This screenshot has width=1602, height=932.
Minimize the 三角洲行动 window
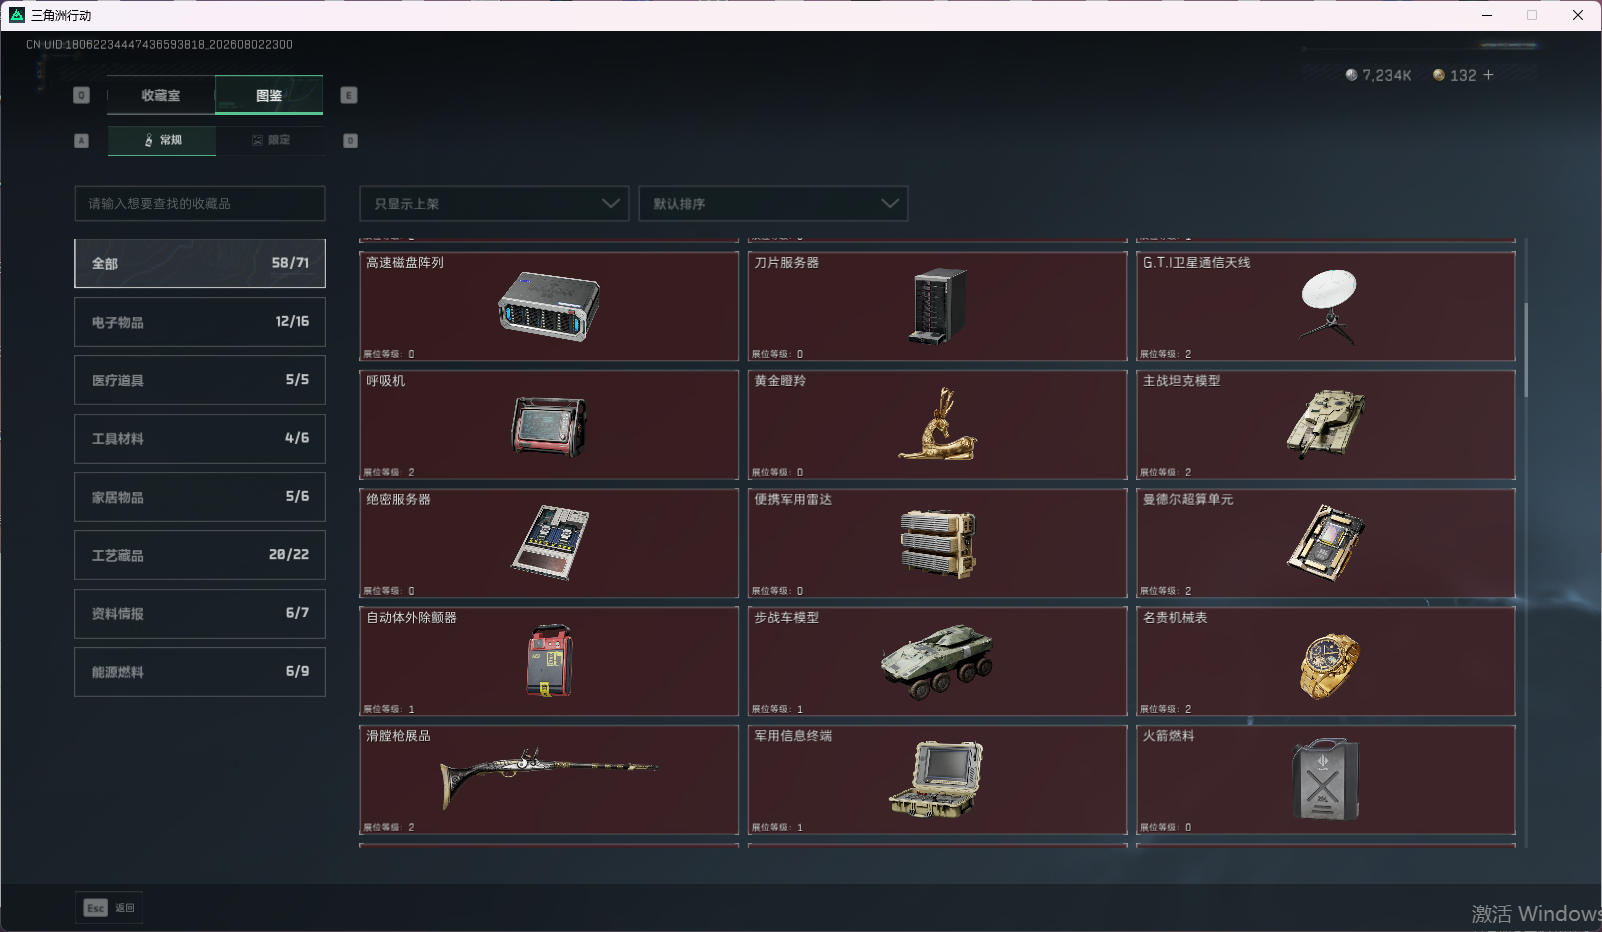[x=1487, y=15]
